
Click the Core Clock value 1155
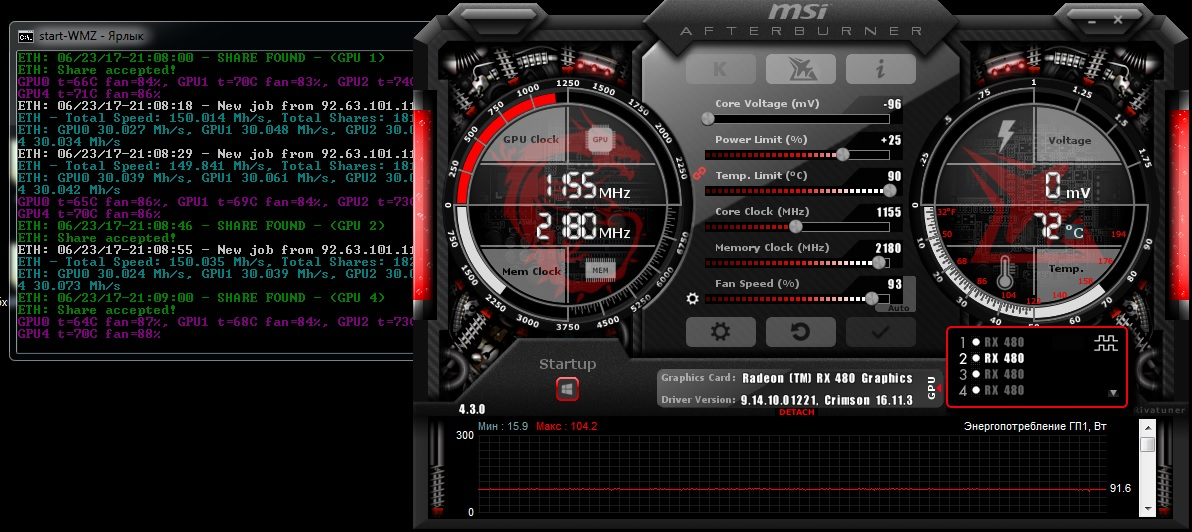888,212
